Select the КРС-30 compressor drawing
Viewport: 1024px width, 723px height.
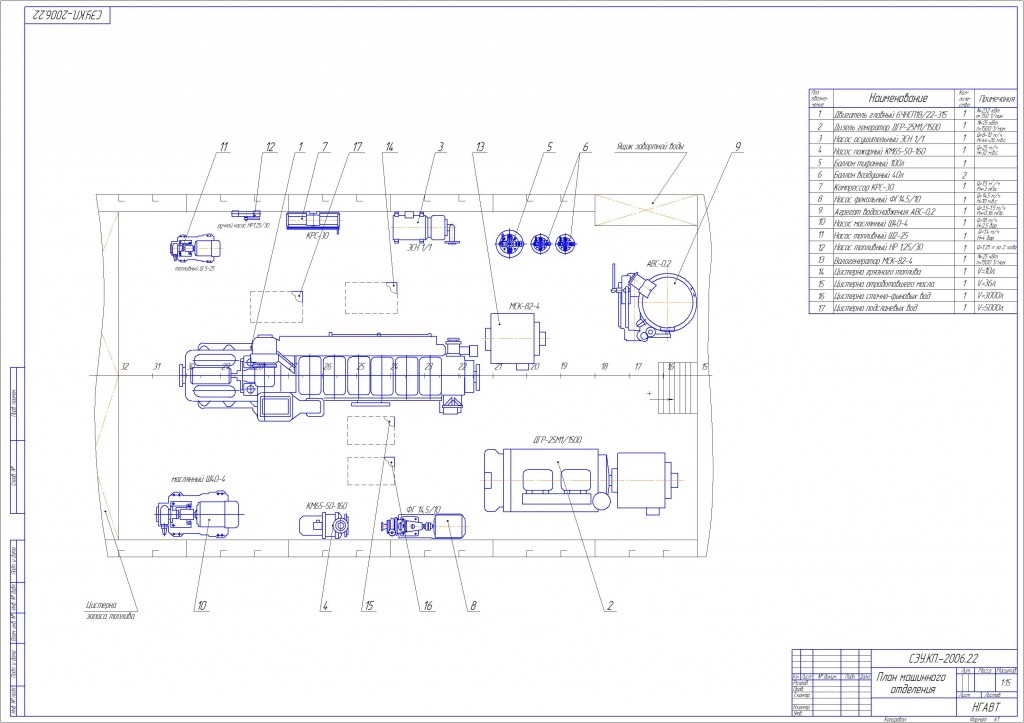[x=315, y=221]
